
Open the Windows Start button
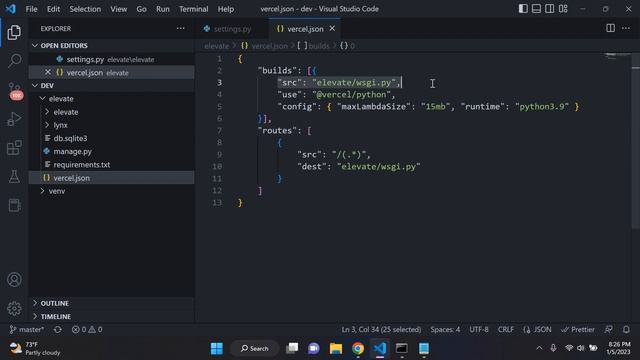pos(217,348)
